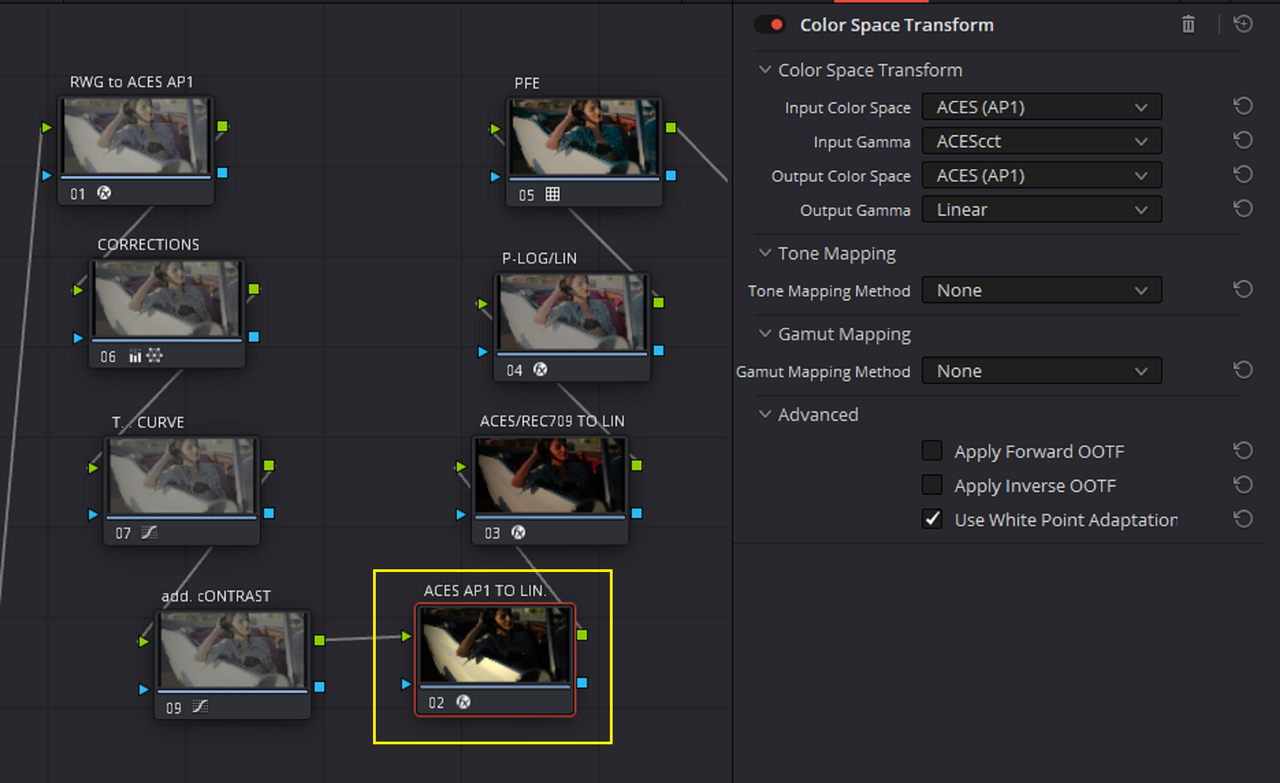Reset the Apply Inverse OOTF option
The height and width of the screenshot is (783, 1280).
point(1243,485)
